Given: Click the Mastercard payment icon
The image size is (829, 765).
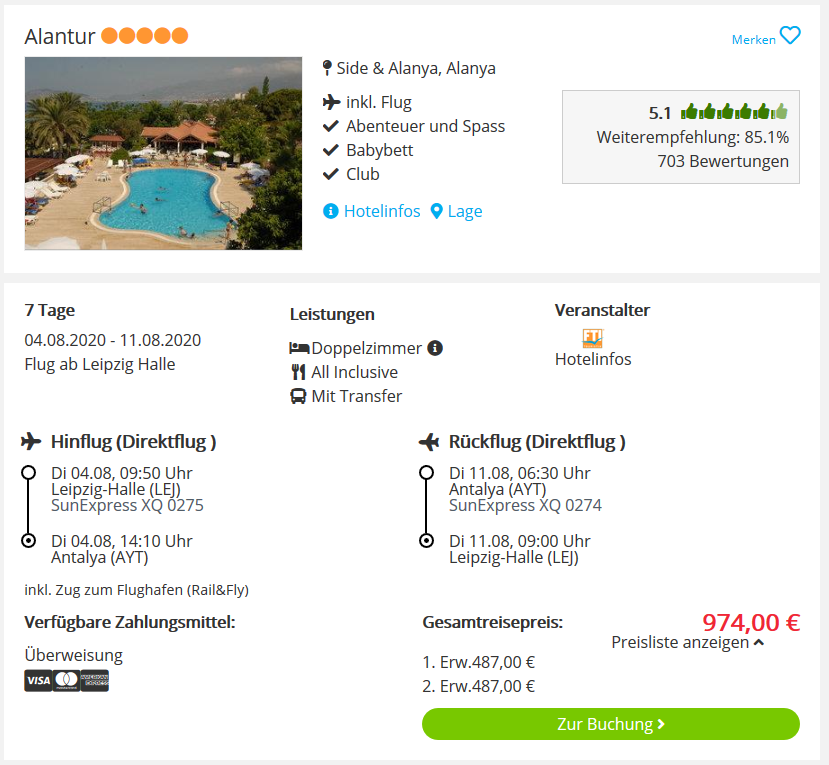Looking at the screenshot, I should tap(67, 680).
